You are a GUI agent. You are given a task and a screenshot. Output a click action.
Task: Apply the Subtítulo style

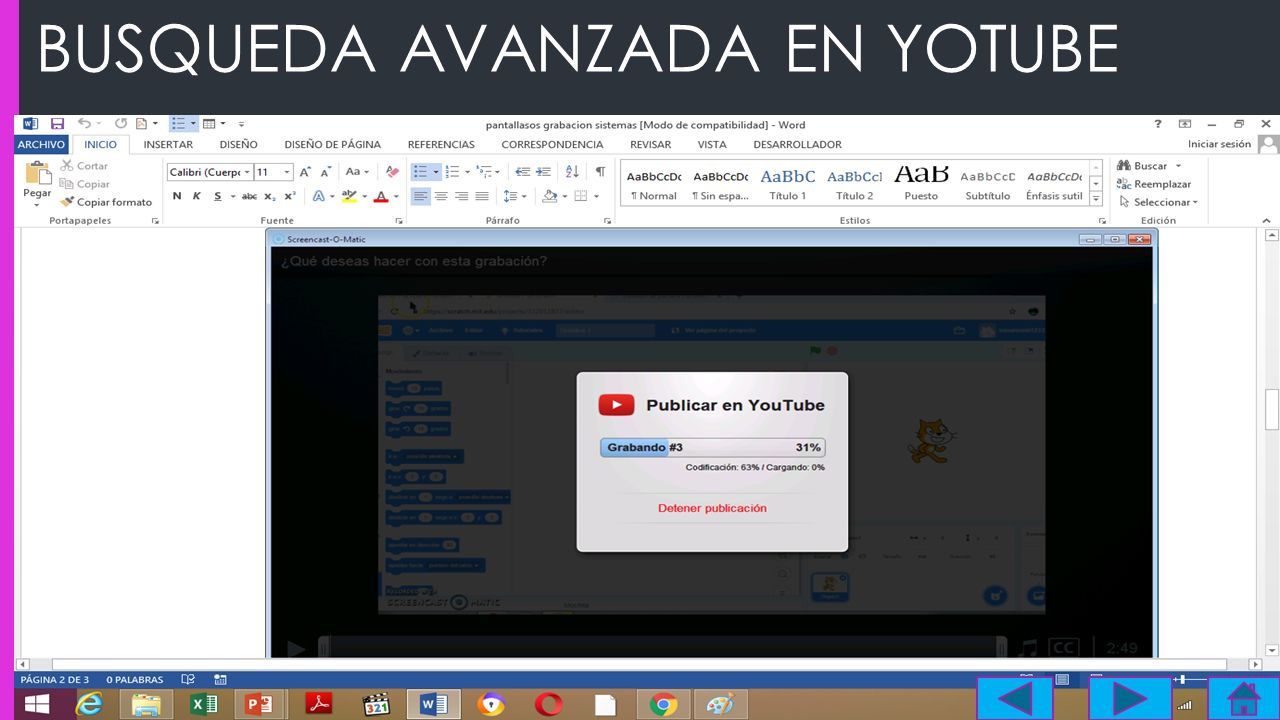(x=988, y=184)
